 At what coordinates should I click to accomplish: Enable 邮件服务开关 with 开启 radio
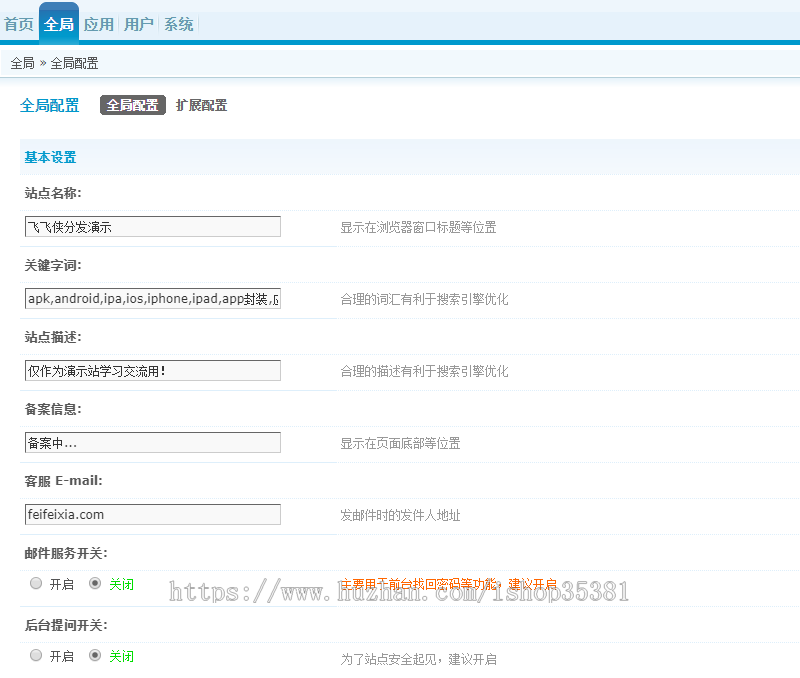point(36,583)
